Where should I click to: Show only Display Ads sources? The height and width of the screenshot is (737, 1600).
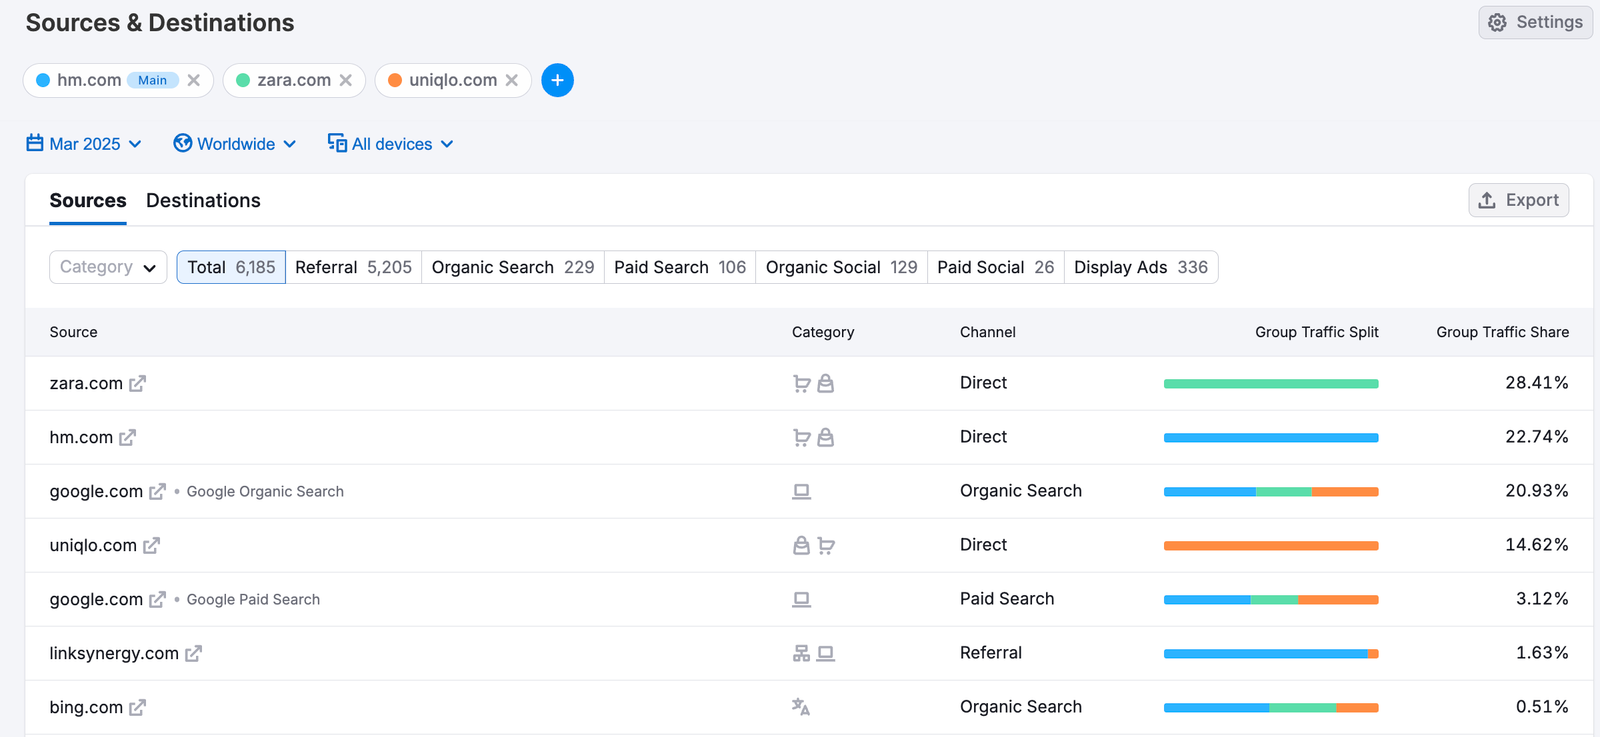coord(1140,267)
